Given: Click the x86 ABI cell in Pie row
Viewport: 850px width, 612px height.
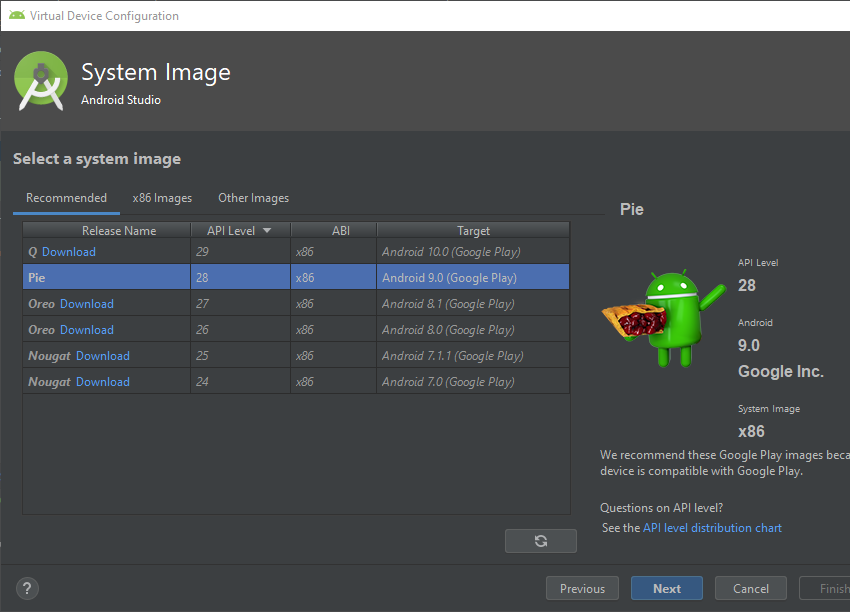Looking at the screenshot, I should click(x=333, y=278).
